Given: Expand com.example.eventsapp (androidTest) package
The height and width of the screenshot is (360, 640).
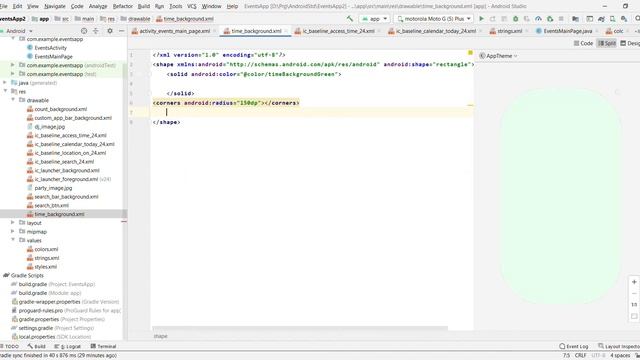Looking at the screenshot, I should pyautogui.click(x=13, y=65).
